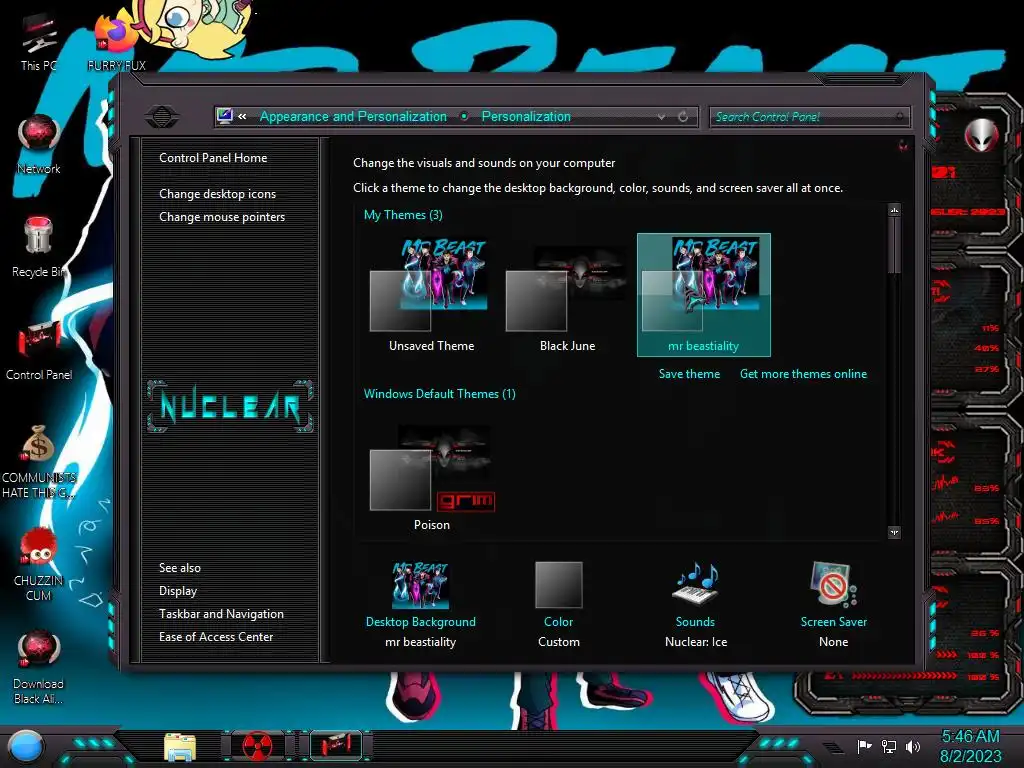This screenshot has height=768, width=1024.
Task: Click the search magnifier in Control Panel search
Action: (x=900, y=116)
